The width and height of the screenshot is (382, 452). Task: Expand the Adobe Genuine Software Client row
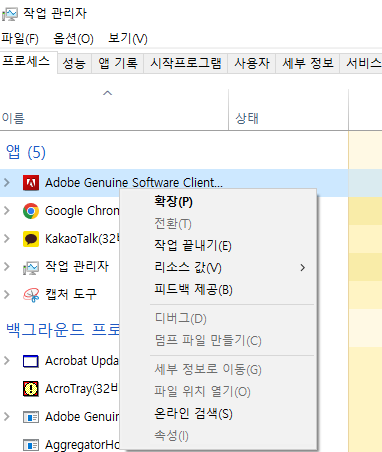click(x=7, y=182)
